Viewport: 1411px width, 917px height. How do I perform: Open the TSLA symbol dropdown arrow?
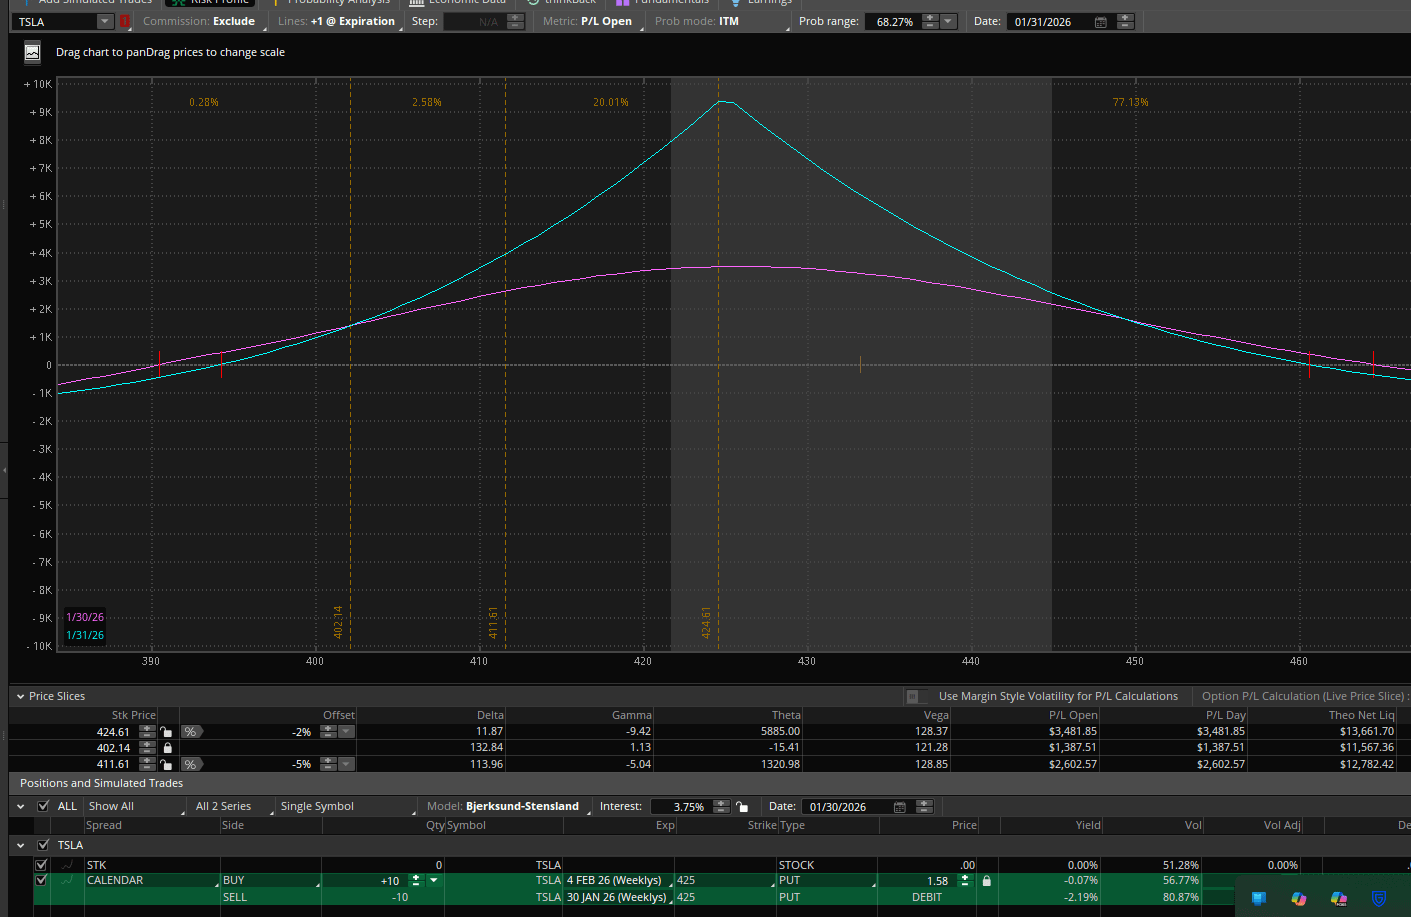[104, 21]
